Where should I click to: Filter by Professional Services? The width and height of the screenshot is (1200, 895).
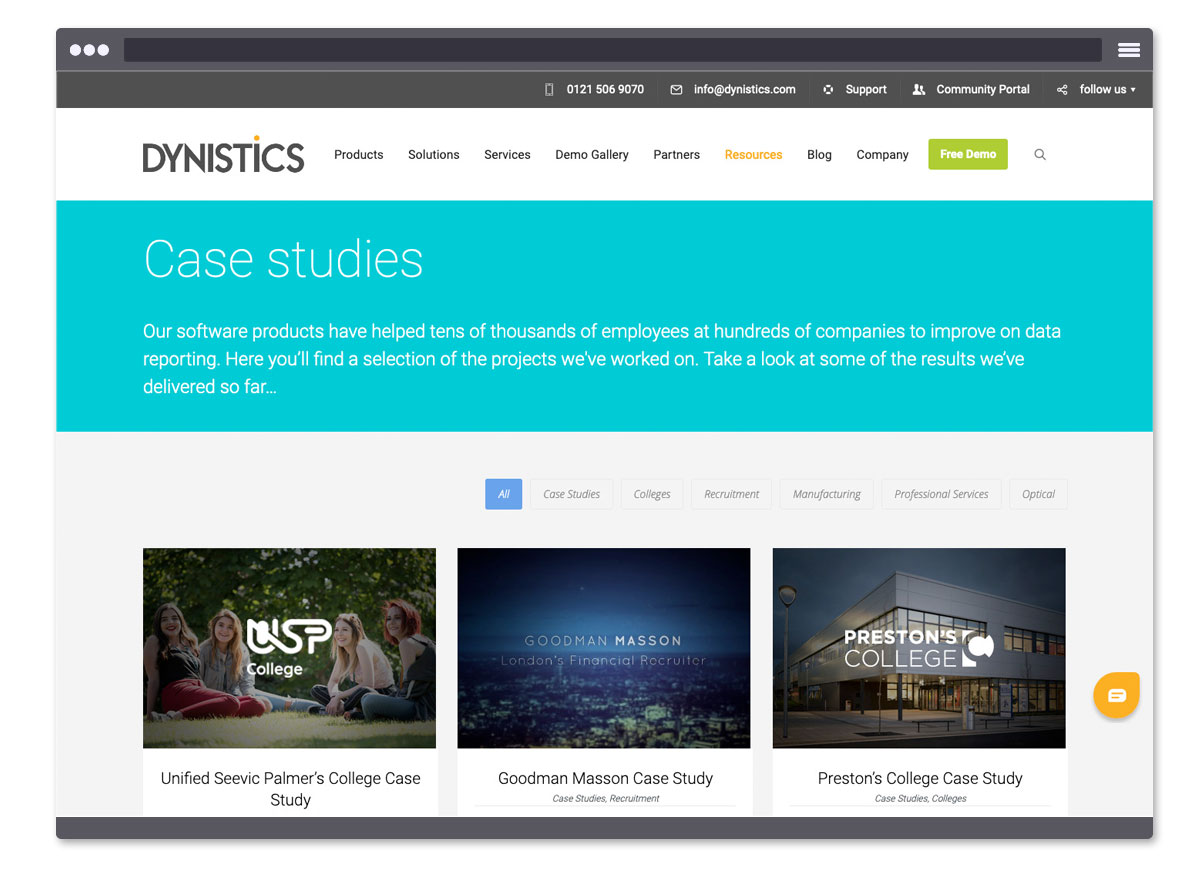941,494
